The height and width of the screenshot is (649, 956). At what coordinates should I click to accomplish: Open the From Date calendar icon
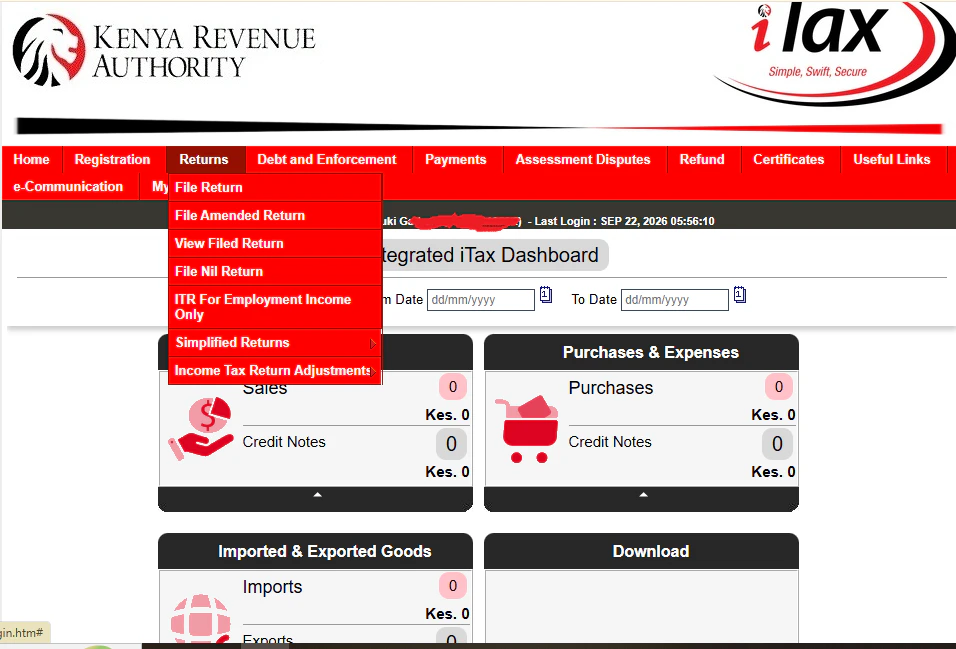(546, 295)
